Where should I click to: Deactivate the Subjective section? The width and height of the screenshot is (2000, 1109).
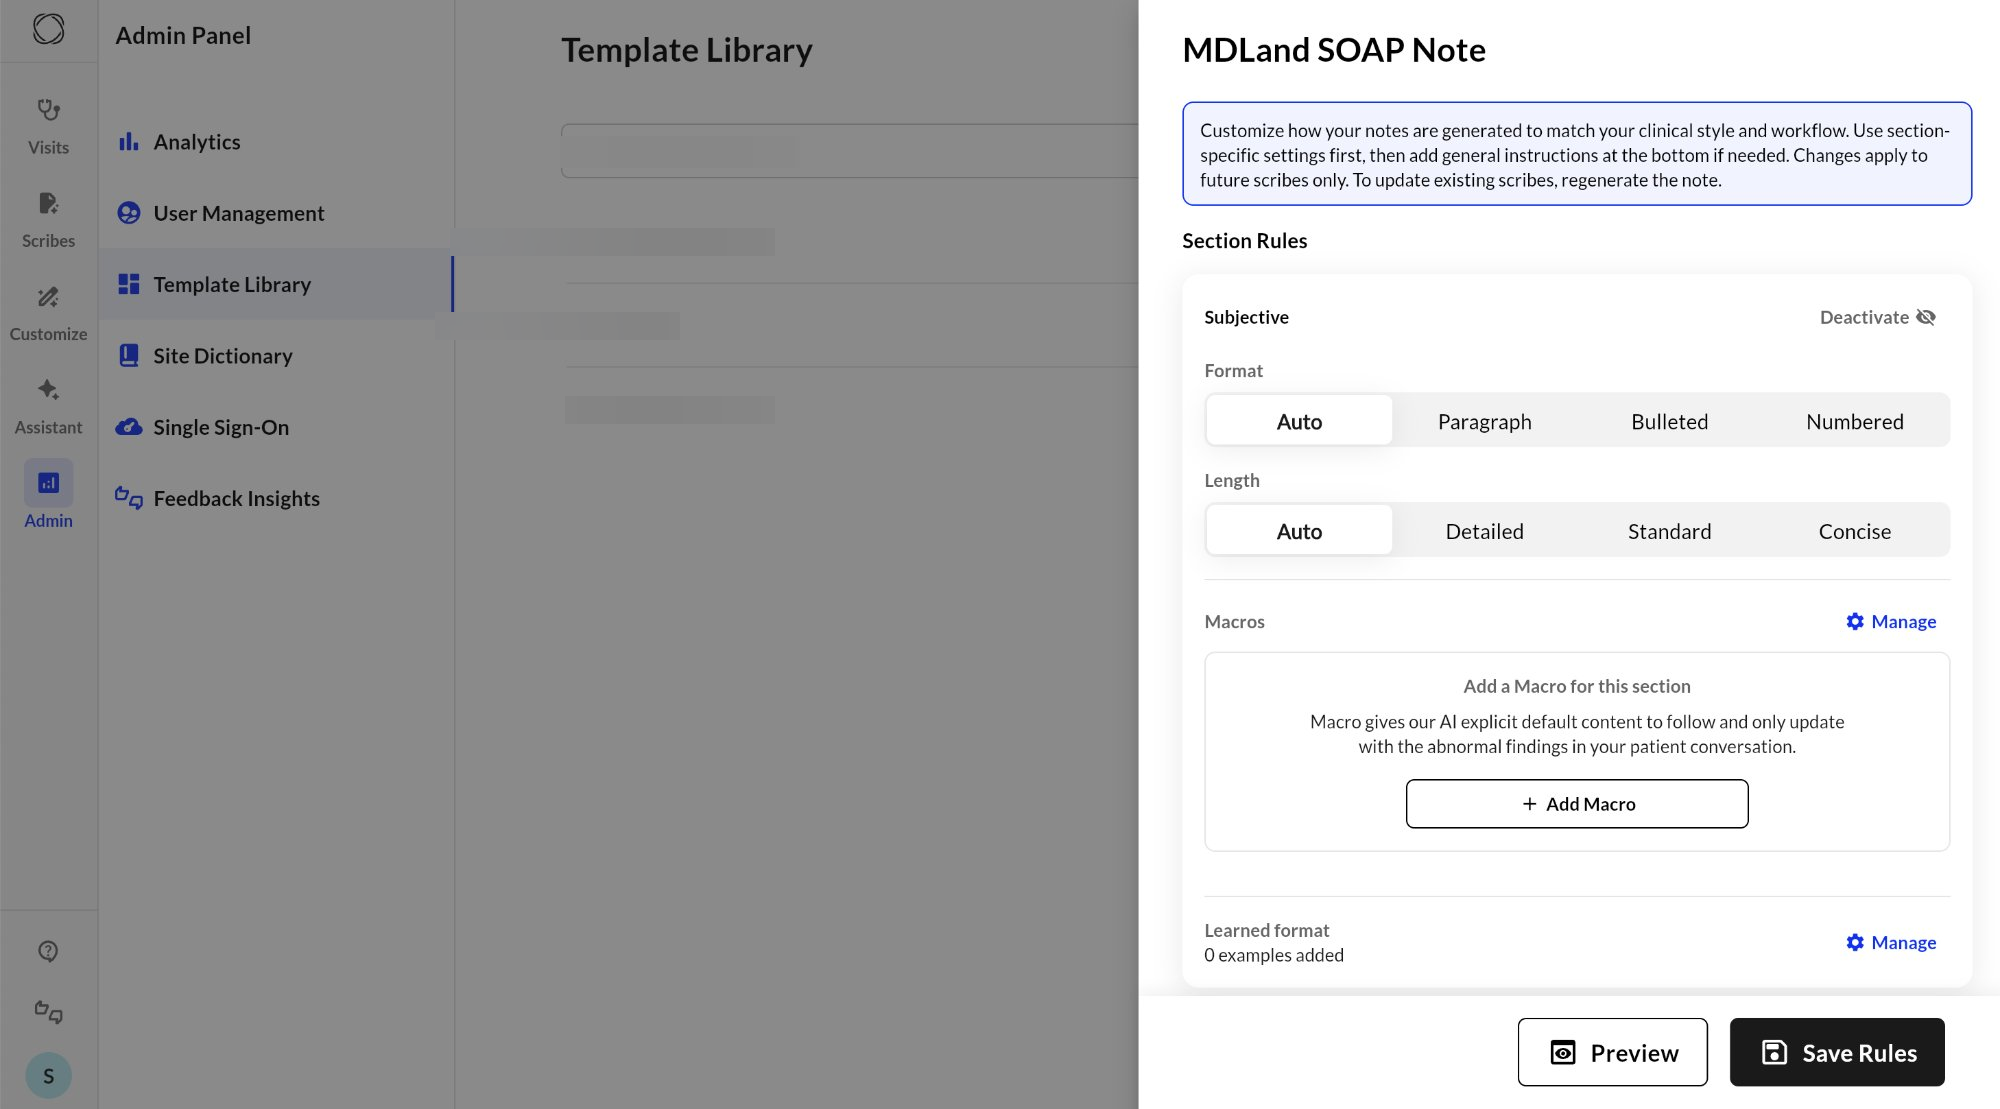[x=1877, y=317]
